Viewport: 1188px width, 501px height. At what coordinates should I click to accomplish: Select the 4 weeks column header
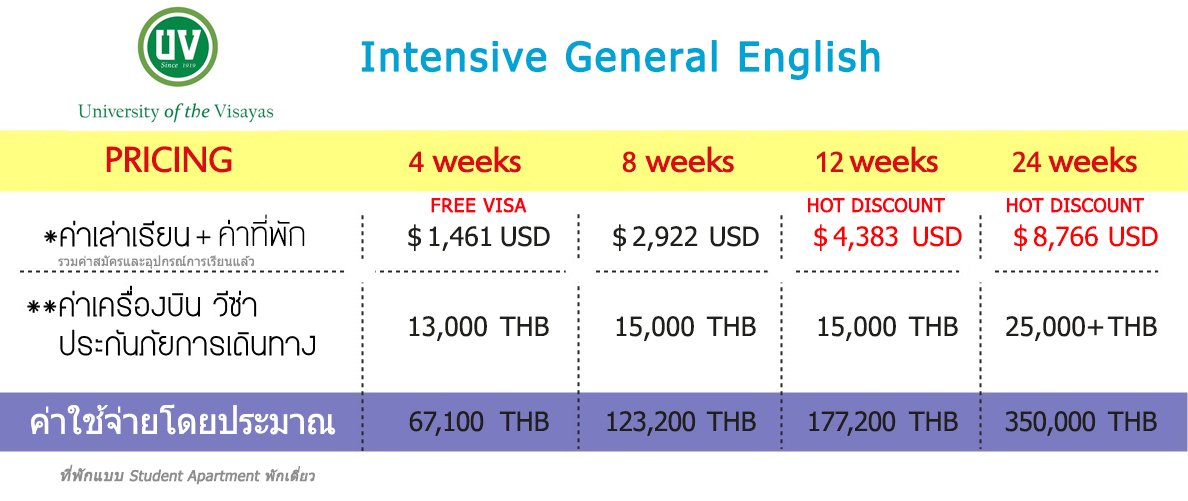tap(465, 161)
